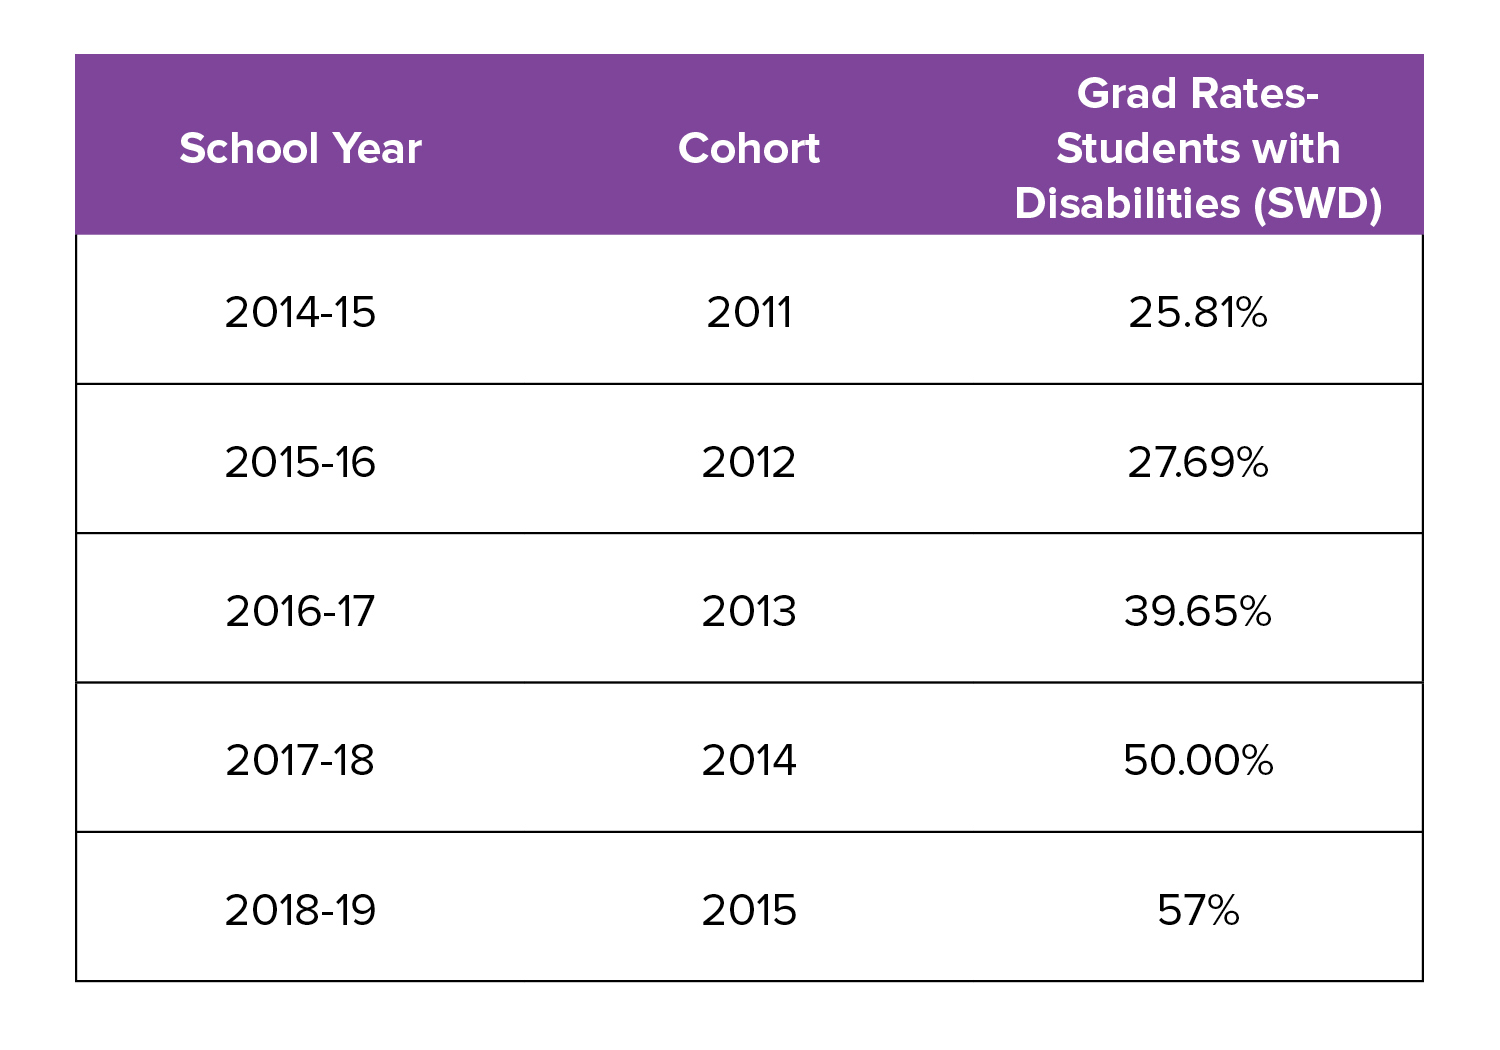Screen dimensions: 1500x1050
Task: Select the 50.00% grad rate cell
Action: 1198,760
